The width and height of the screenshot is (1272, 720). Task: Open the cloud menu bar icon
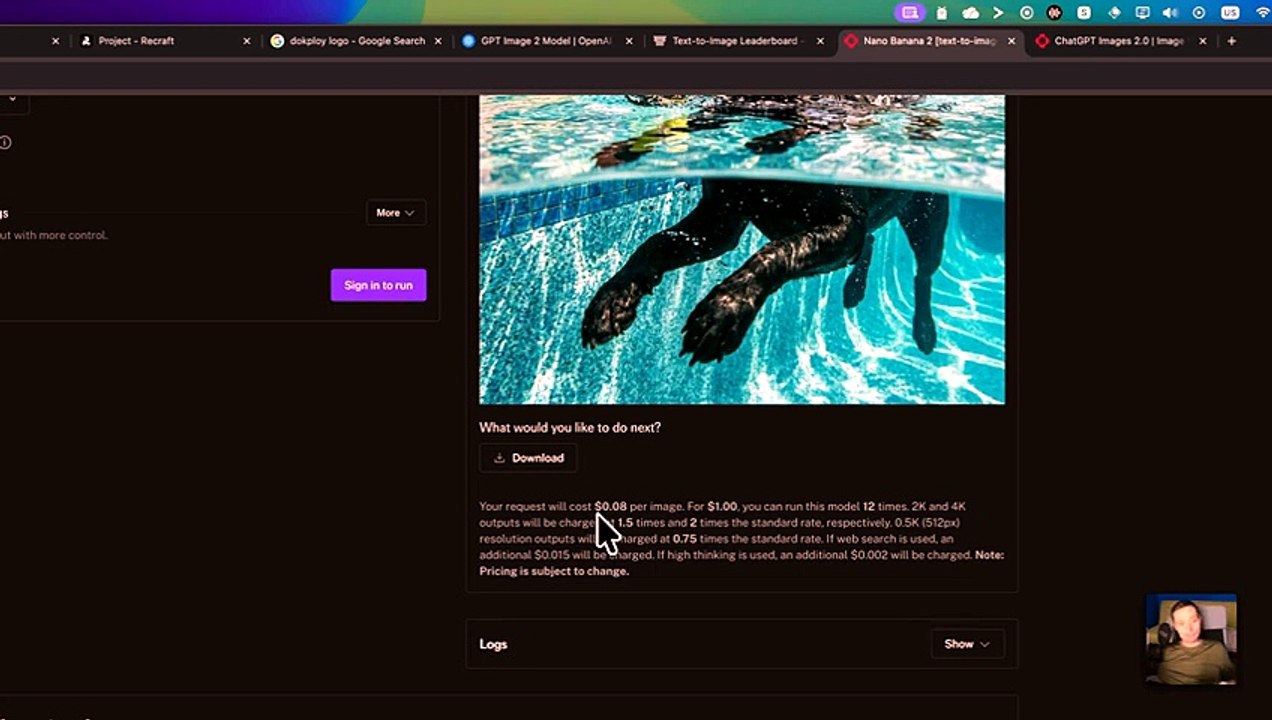(x=970, y=13)
